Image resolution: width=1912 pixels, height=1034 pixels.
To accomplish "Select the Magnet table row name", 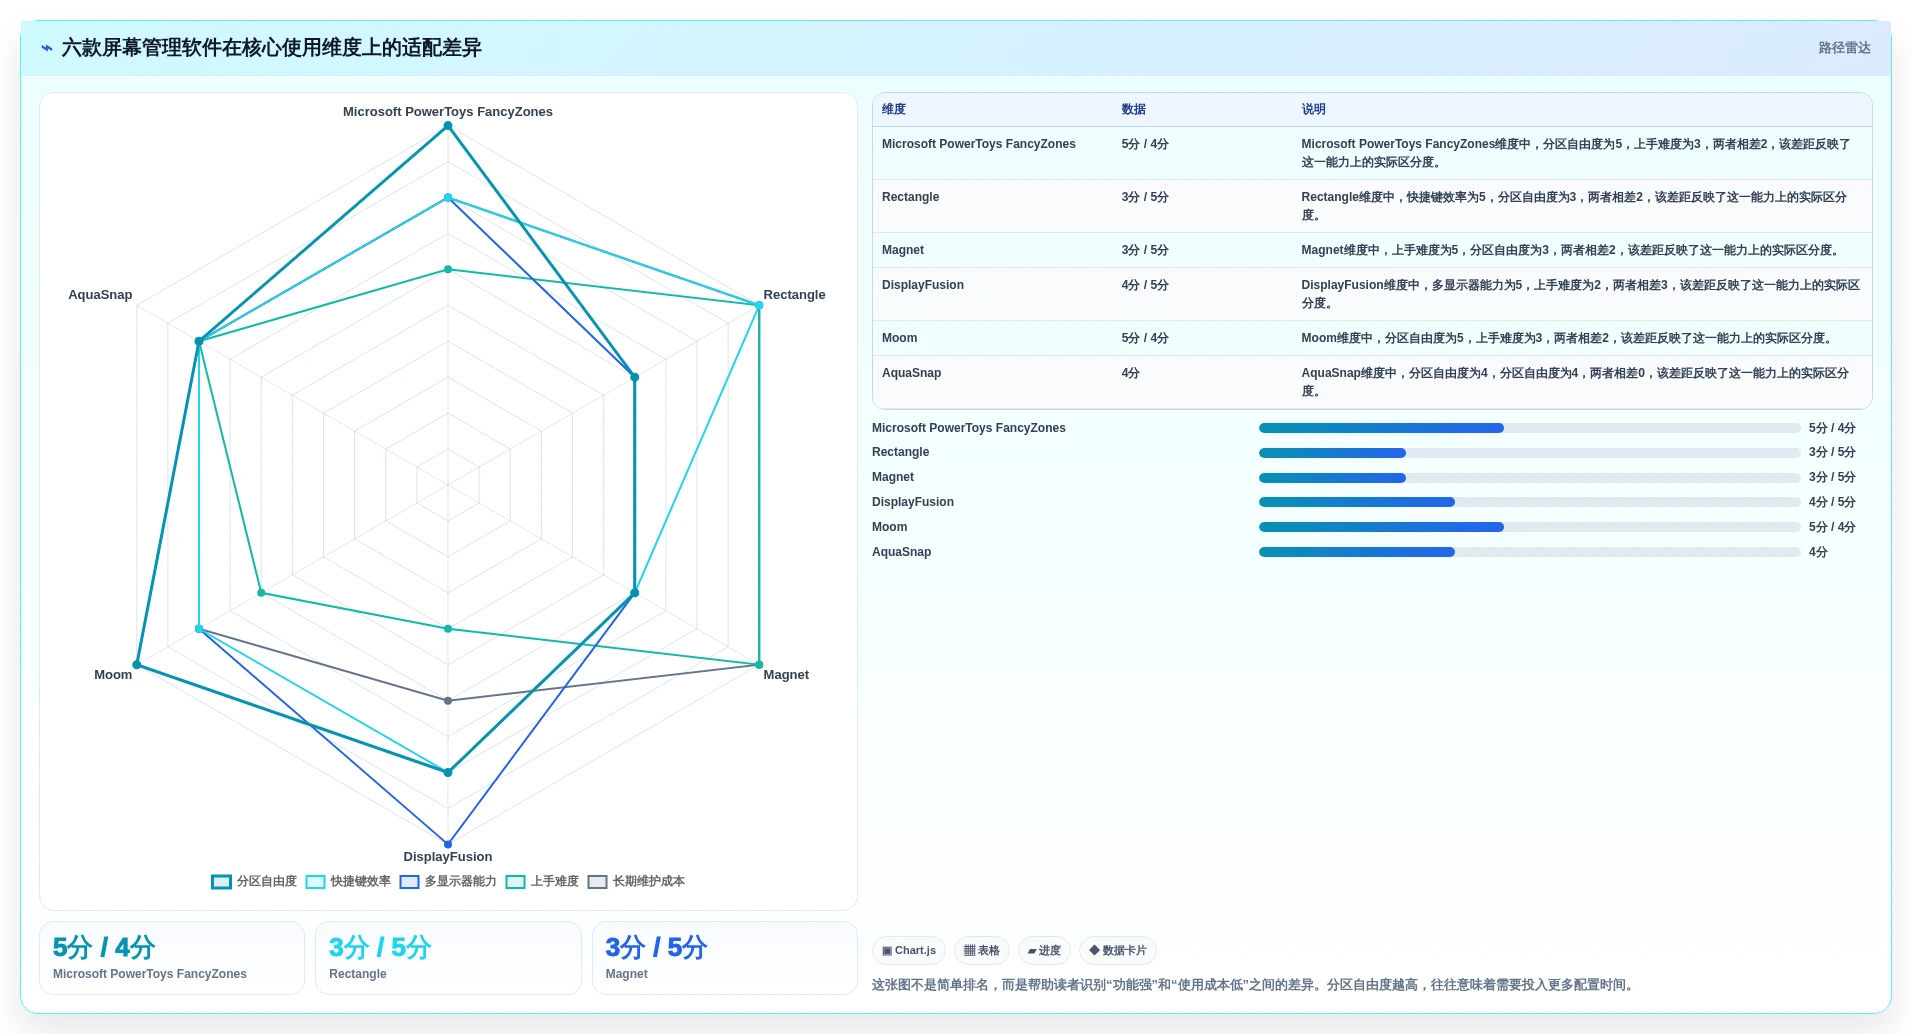I will click(x=903, y=250).
